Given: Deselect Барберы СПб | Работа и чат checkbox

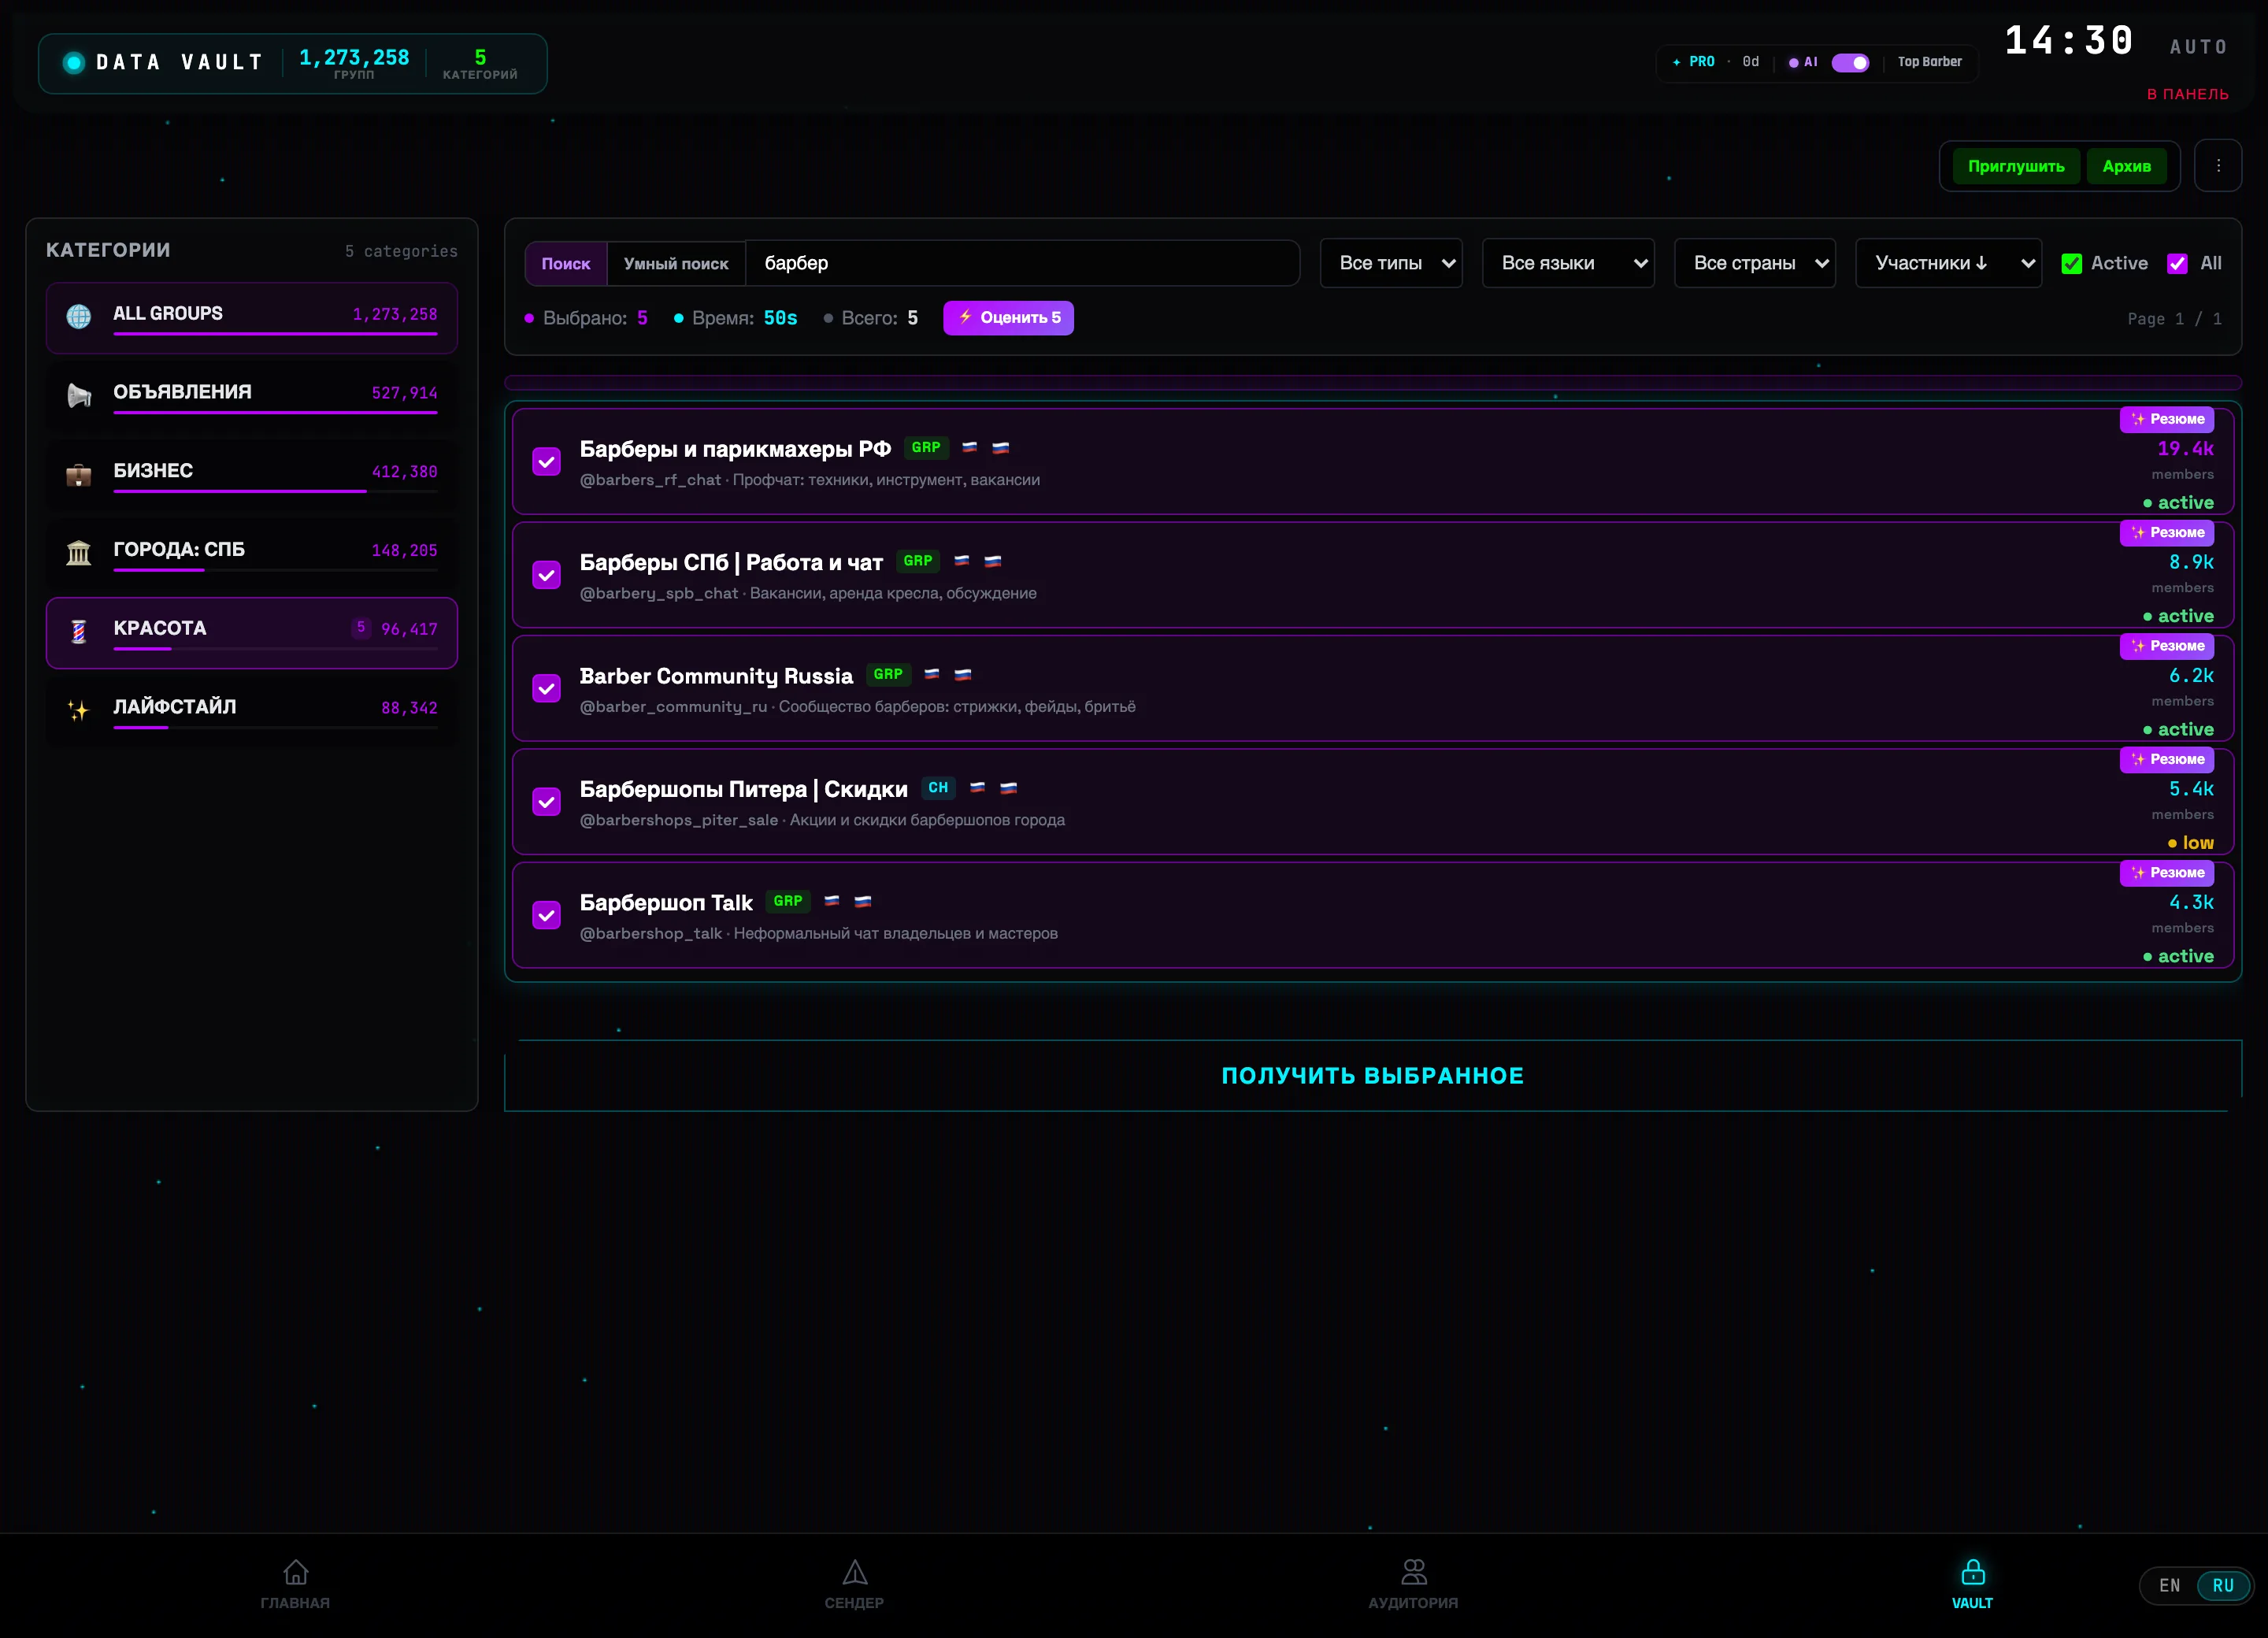Looking at the screenshot, I should tap(547, 575).
